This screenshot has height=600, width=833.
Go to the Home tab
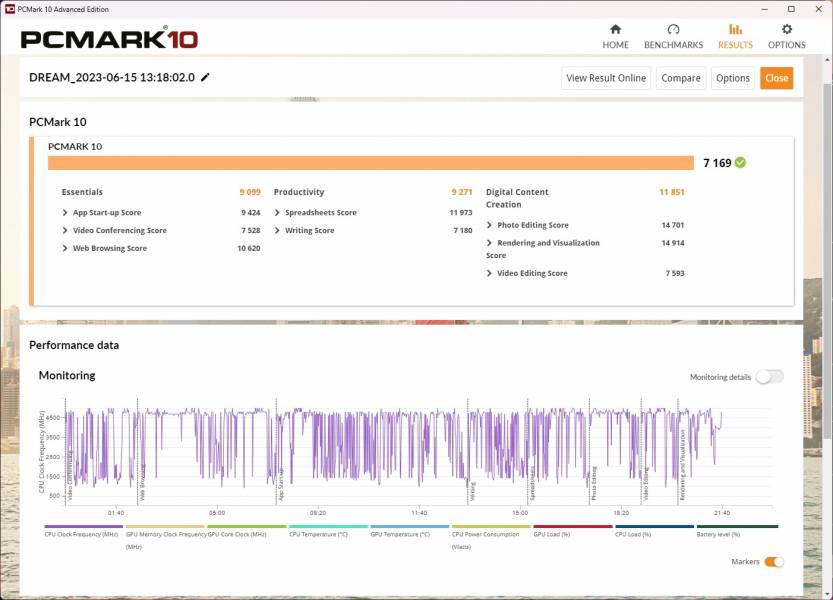615,37
